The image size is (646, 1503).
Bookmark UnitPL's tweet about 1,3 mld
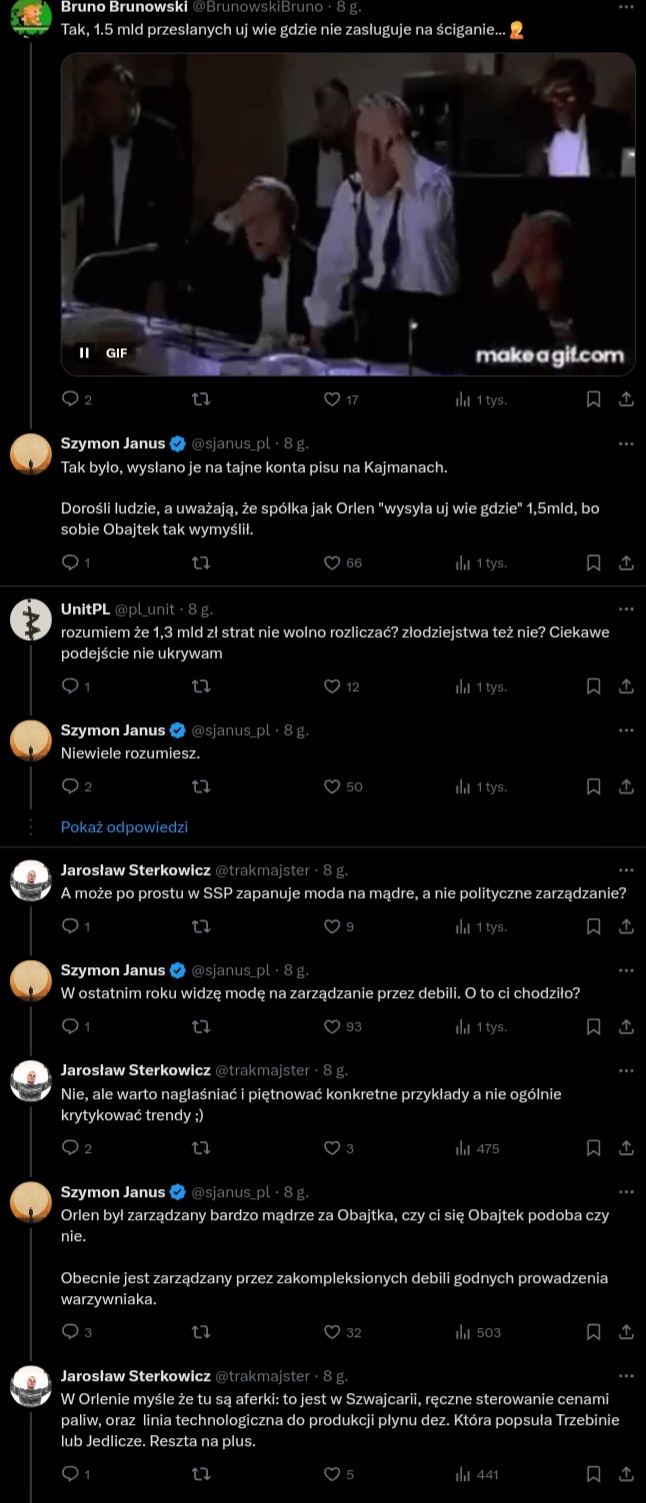click(x=593, y=686)
